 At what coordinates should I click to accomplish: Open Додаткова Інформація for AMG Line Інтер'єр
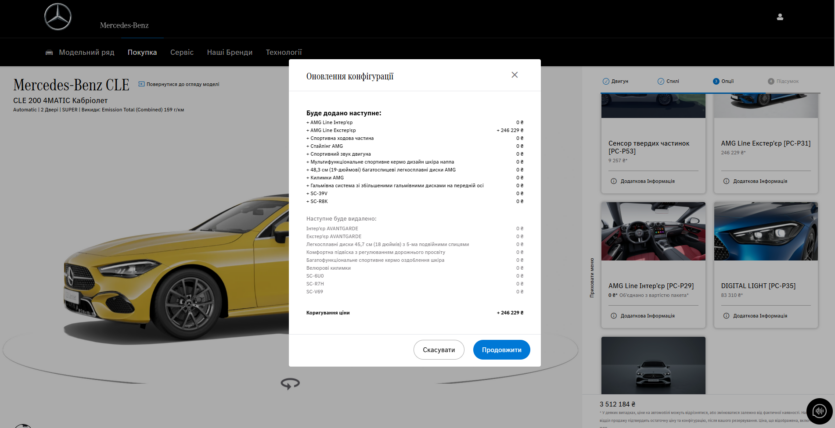point(648,316)
